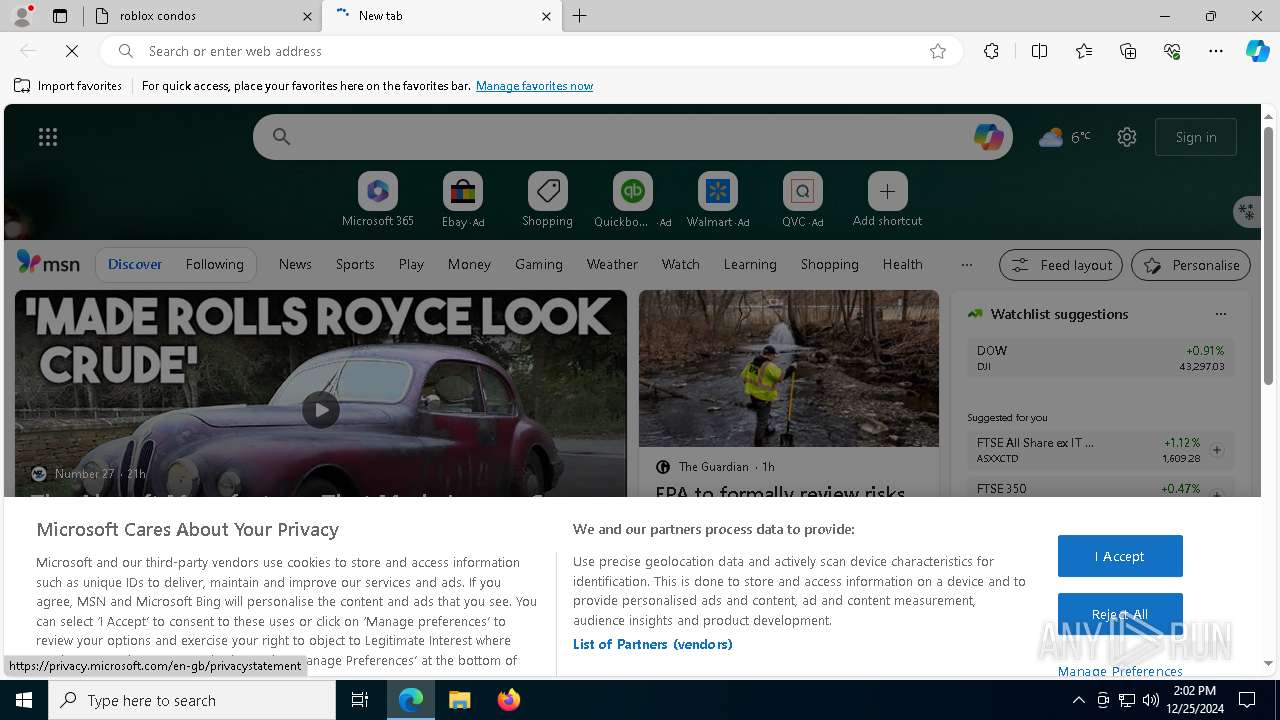
Task: Open the MSN apps grid launcher
Action: [48, 137]
